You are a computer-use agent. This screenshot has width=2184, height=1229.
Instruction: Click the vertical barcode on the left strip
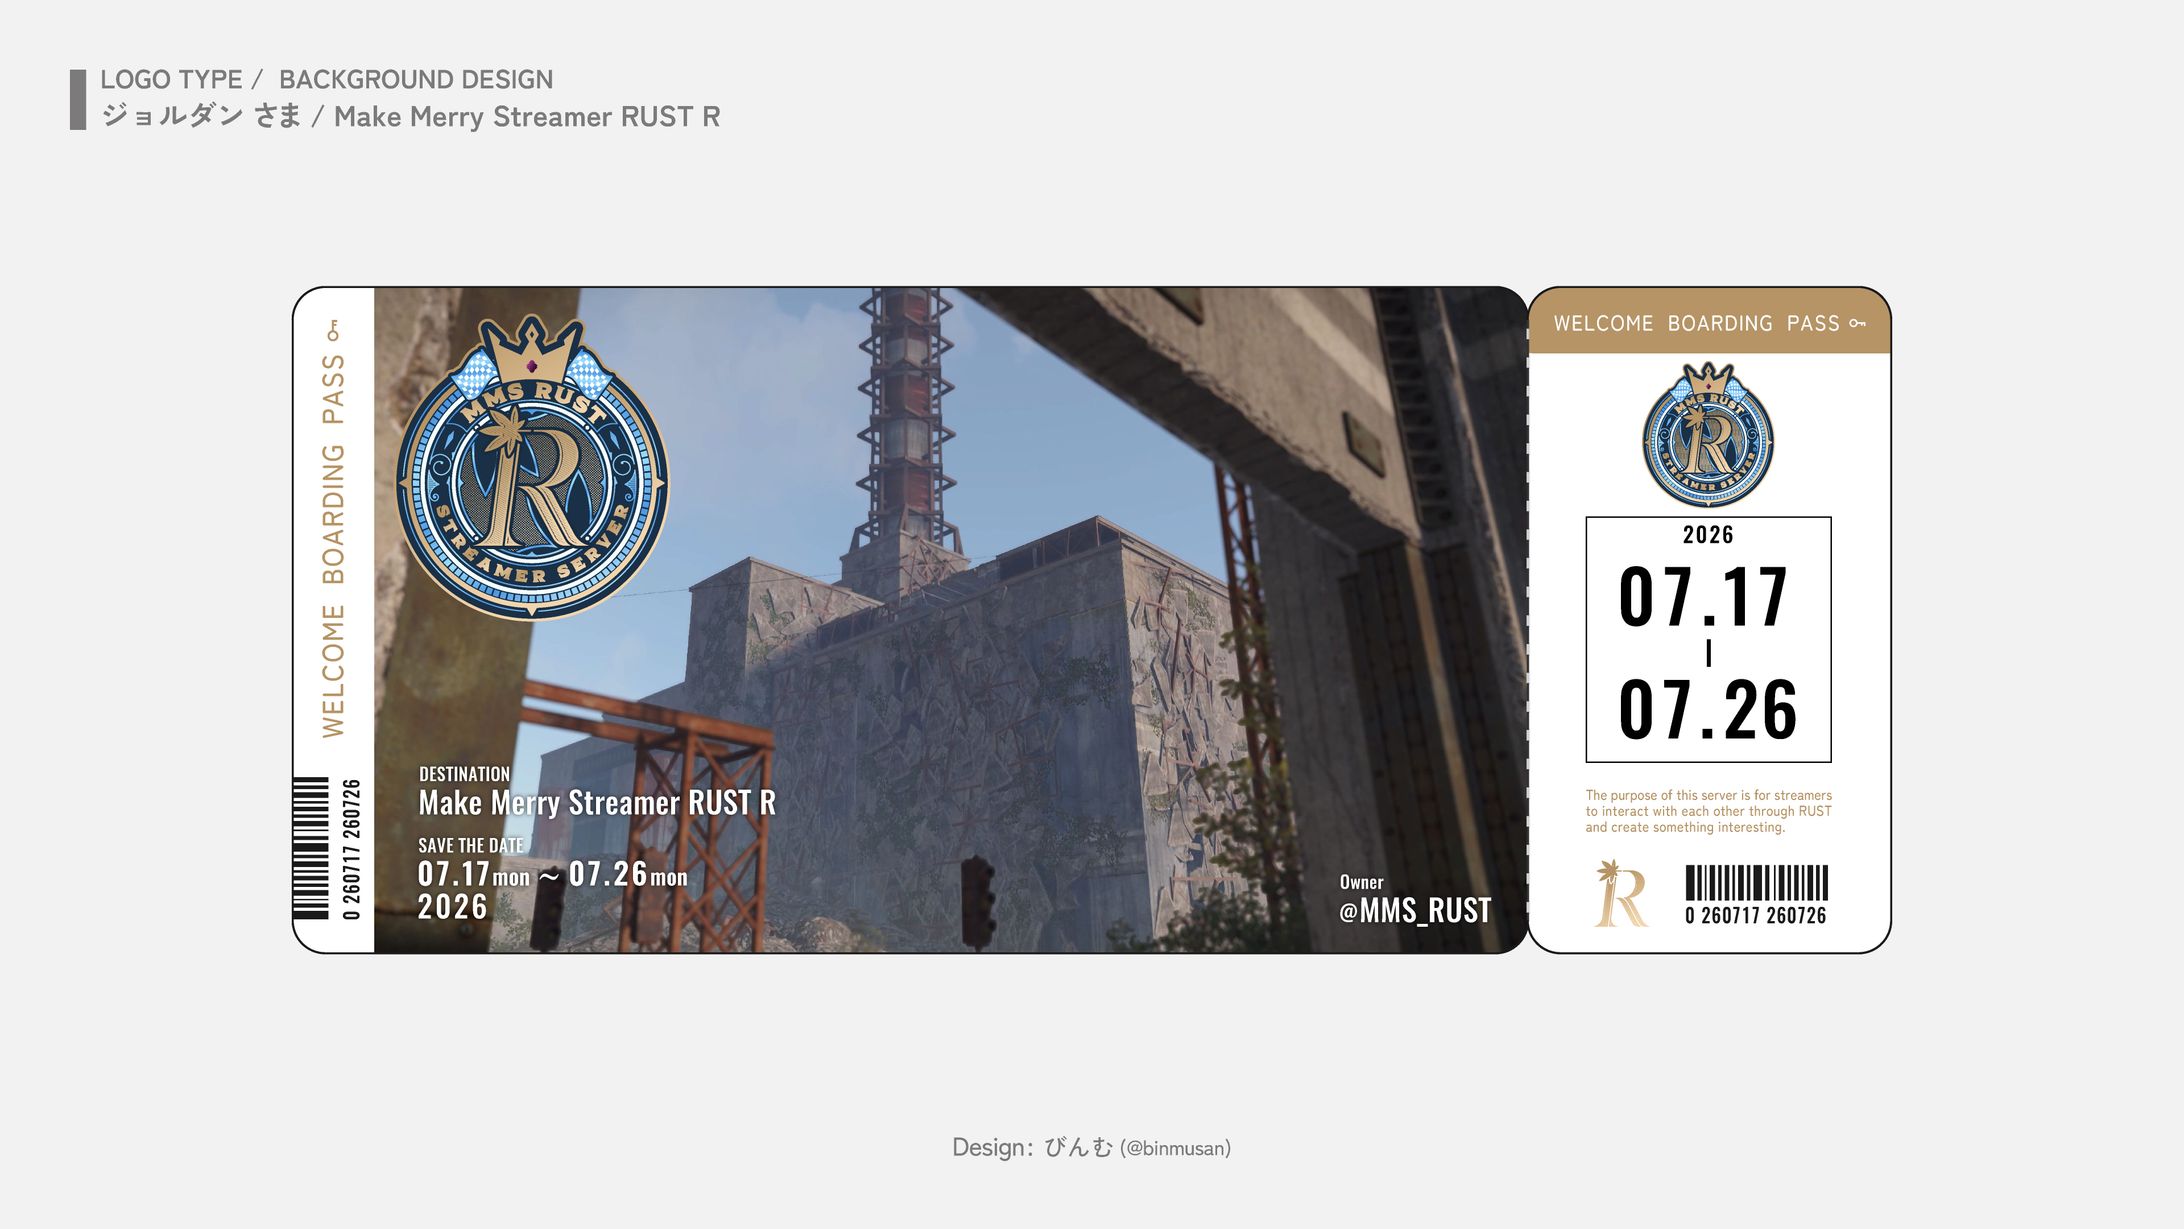(x=311, y=848)
